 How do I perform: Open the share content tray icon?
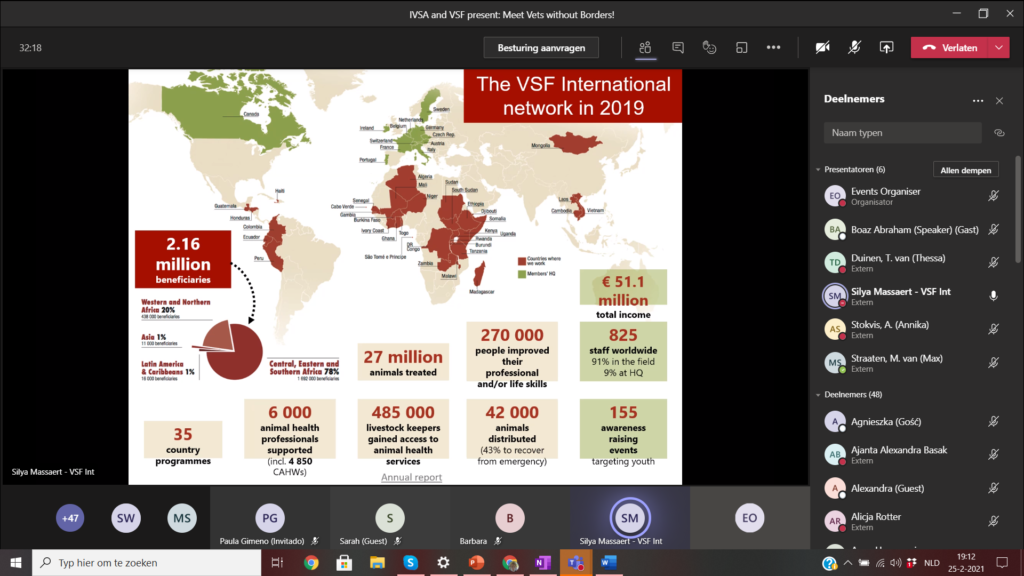(x=886, y=47)
